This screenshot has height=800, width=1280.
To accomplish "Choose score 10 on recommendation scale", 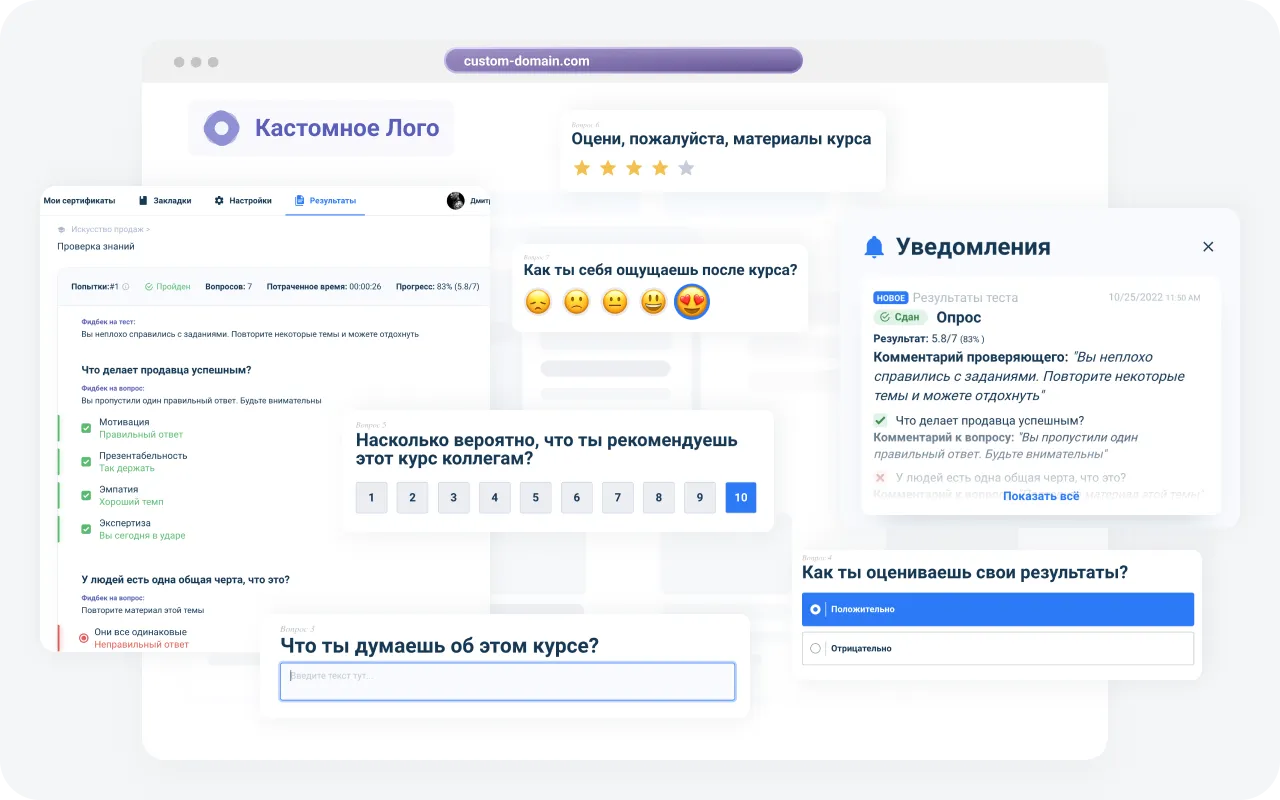I will coord(741,497).
